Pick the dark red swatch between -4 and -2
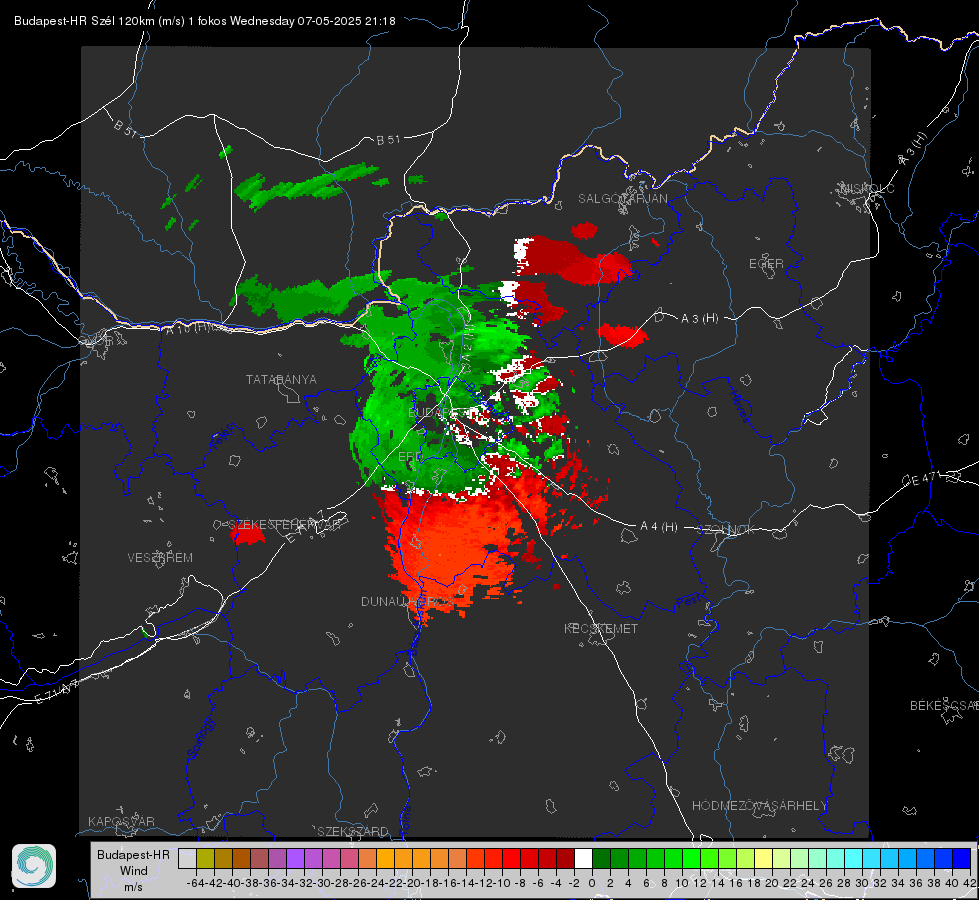Viewport: 979px width, 900px height. [565, 858]
